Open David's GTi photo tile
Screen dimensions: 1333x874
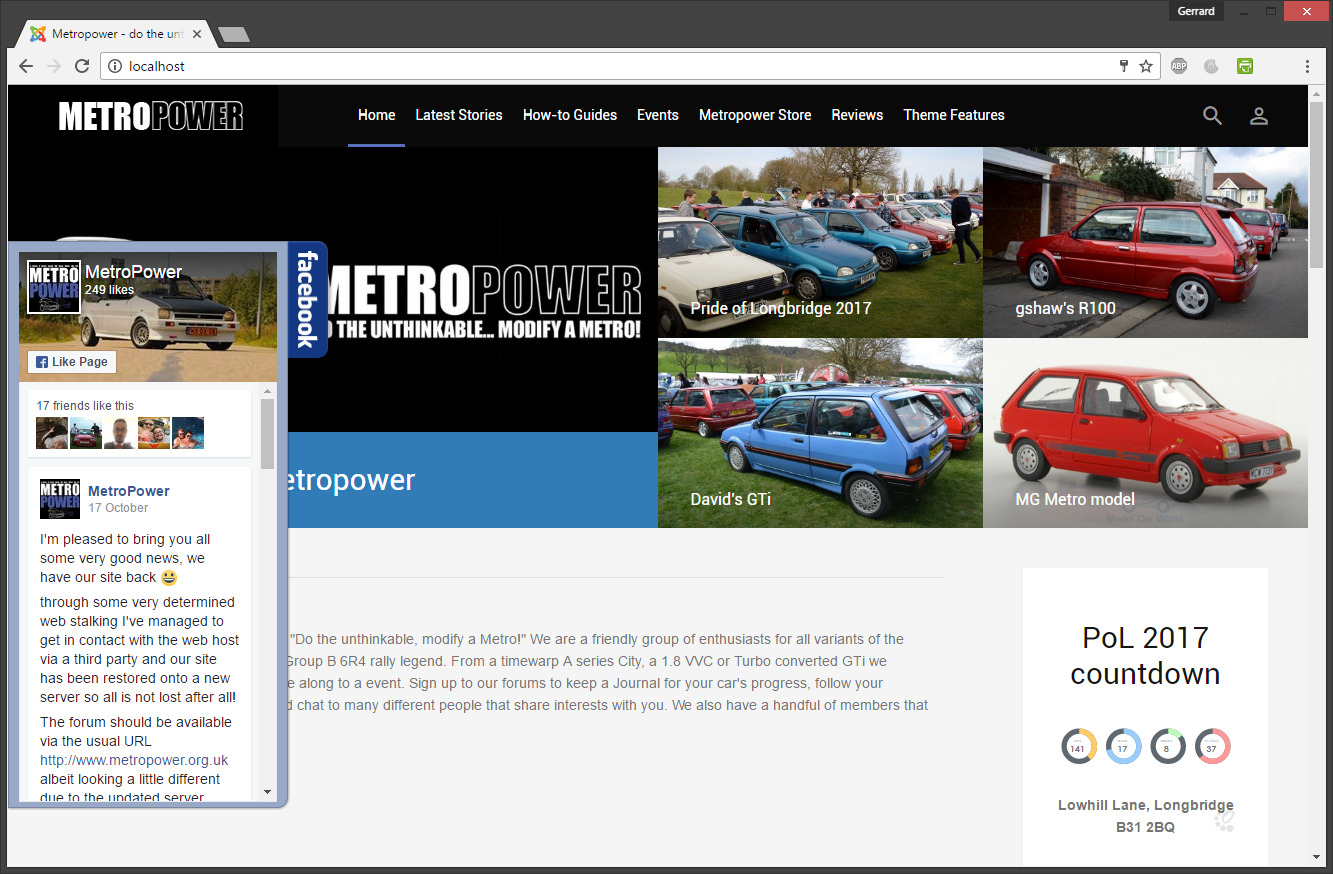[820, 433]
